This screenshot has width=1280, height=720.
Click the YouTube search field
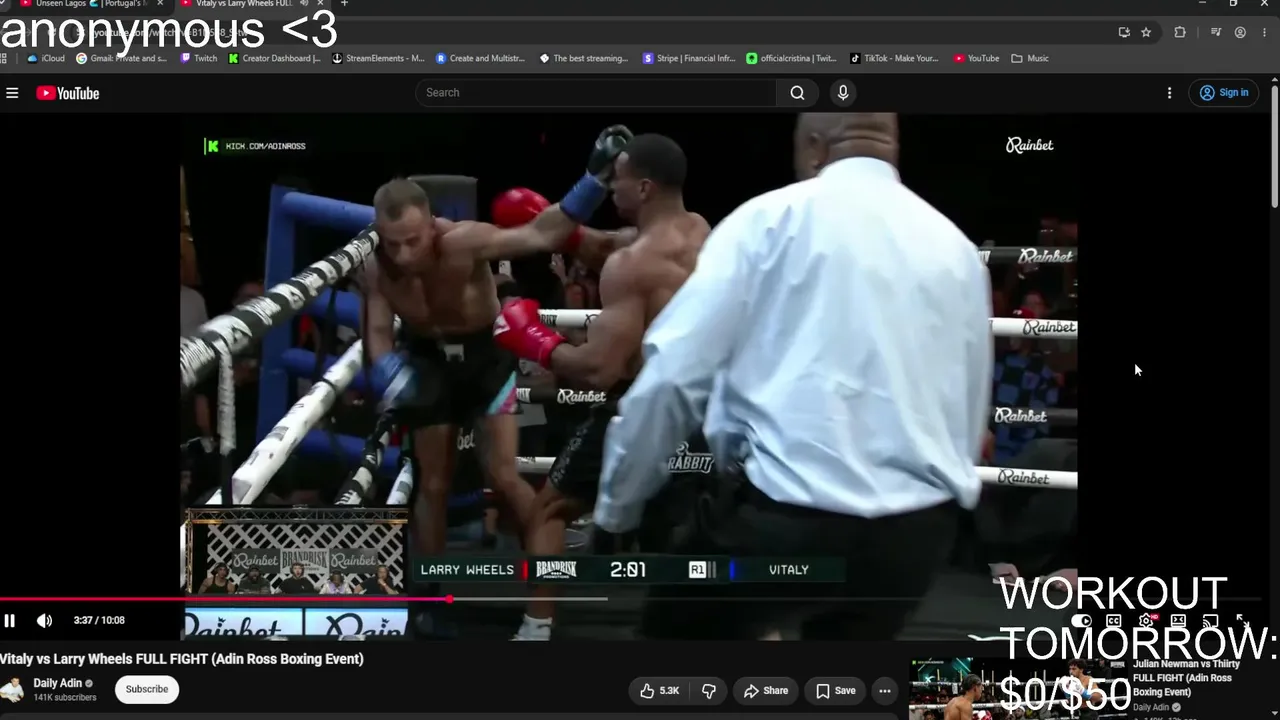596,93
